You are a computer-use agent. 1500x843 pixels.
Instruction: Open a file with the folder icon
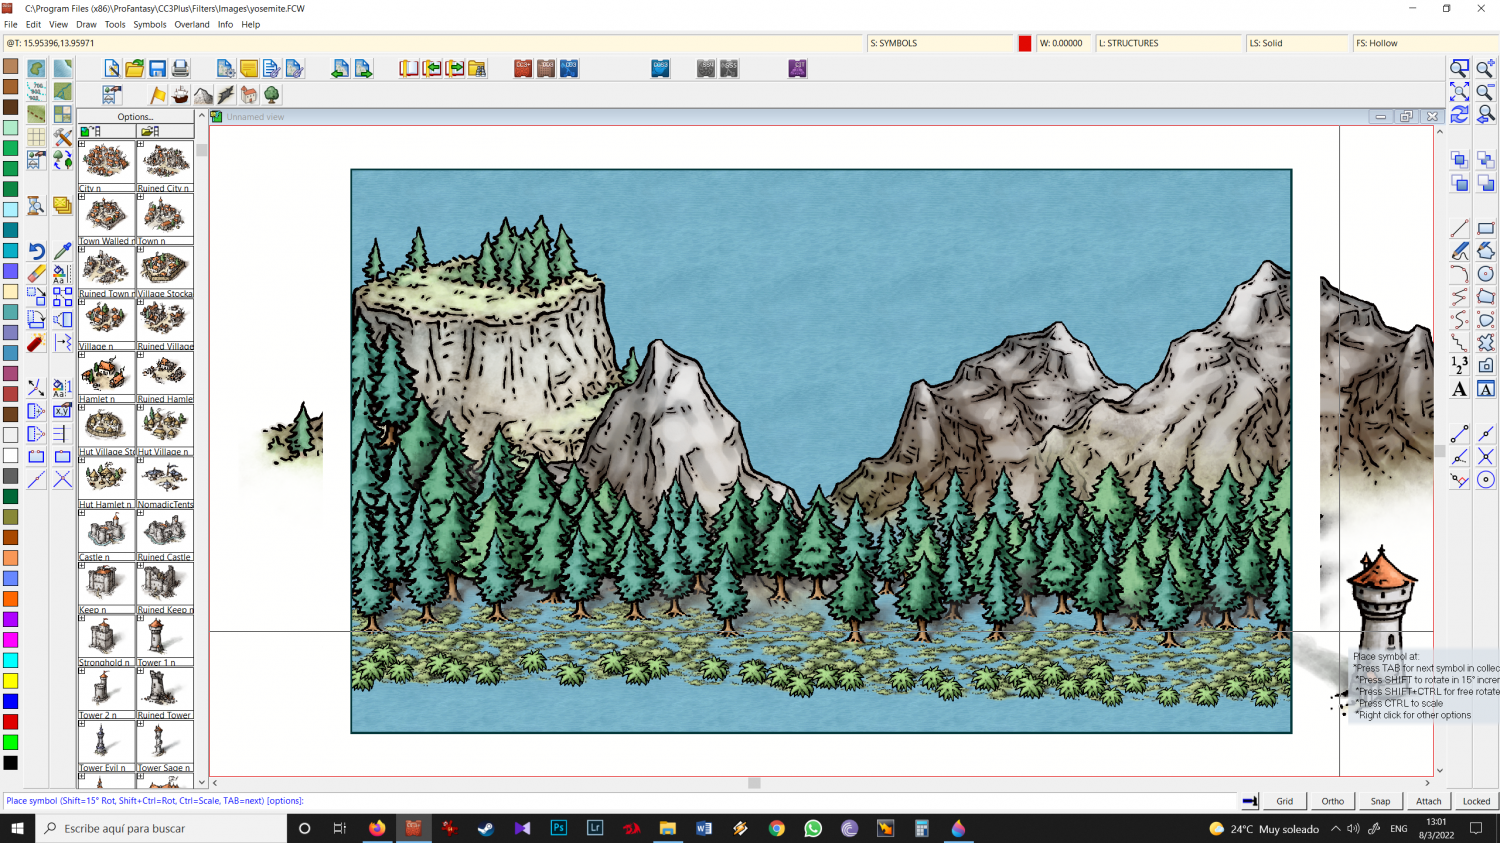coord(135,68)
